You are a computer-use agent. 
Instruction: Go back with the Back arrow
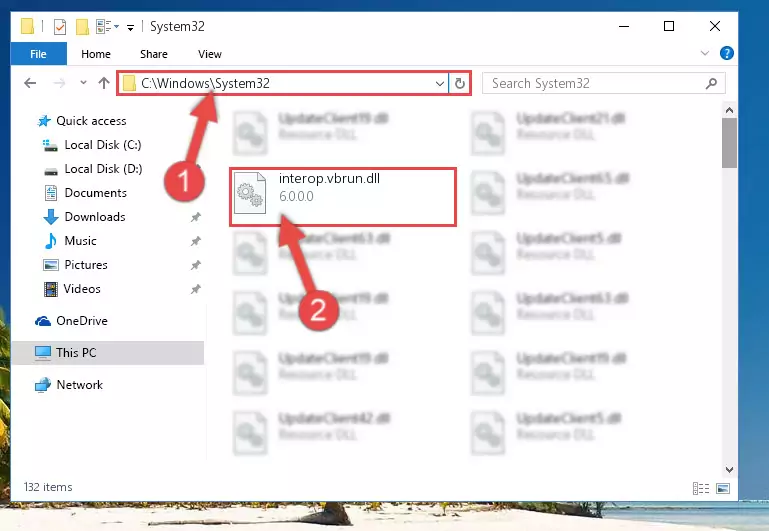click(x=30, y=83)
